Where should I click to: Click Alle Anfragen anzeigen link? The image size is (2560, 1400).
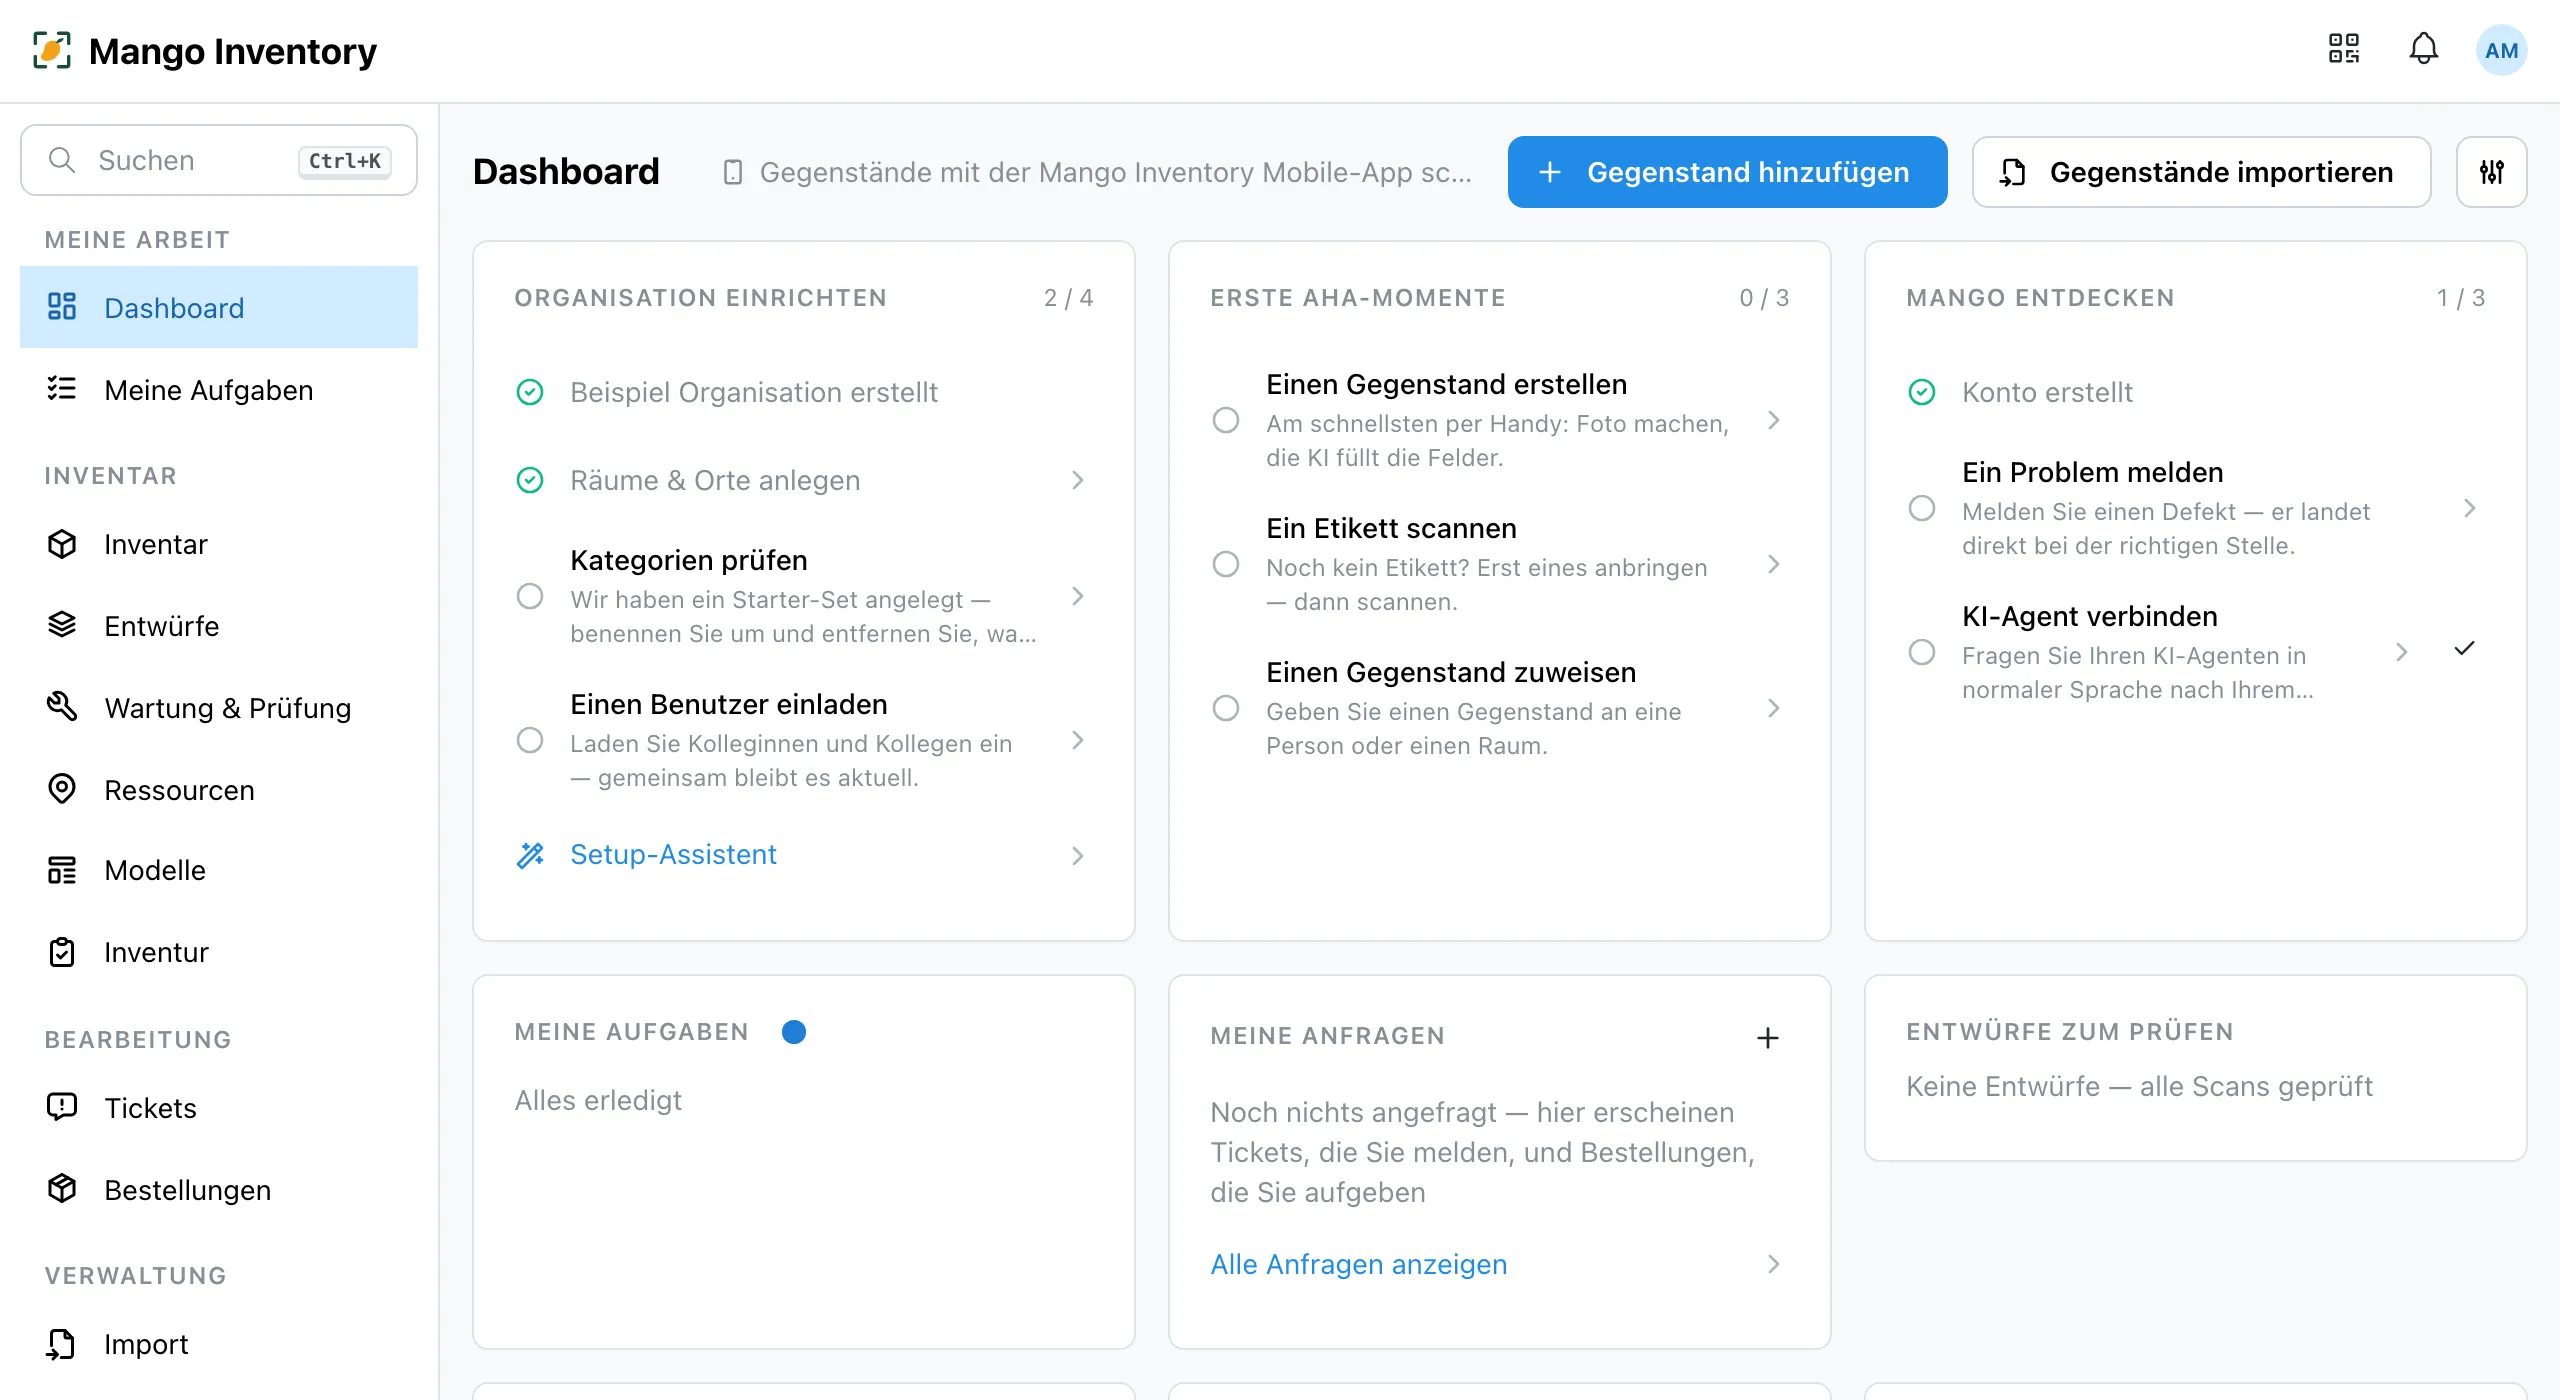tap(1358, 1265)
